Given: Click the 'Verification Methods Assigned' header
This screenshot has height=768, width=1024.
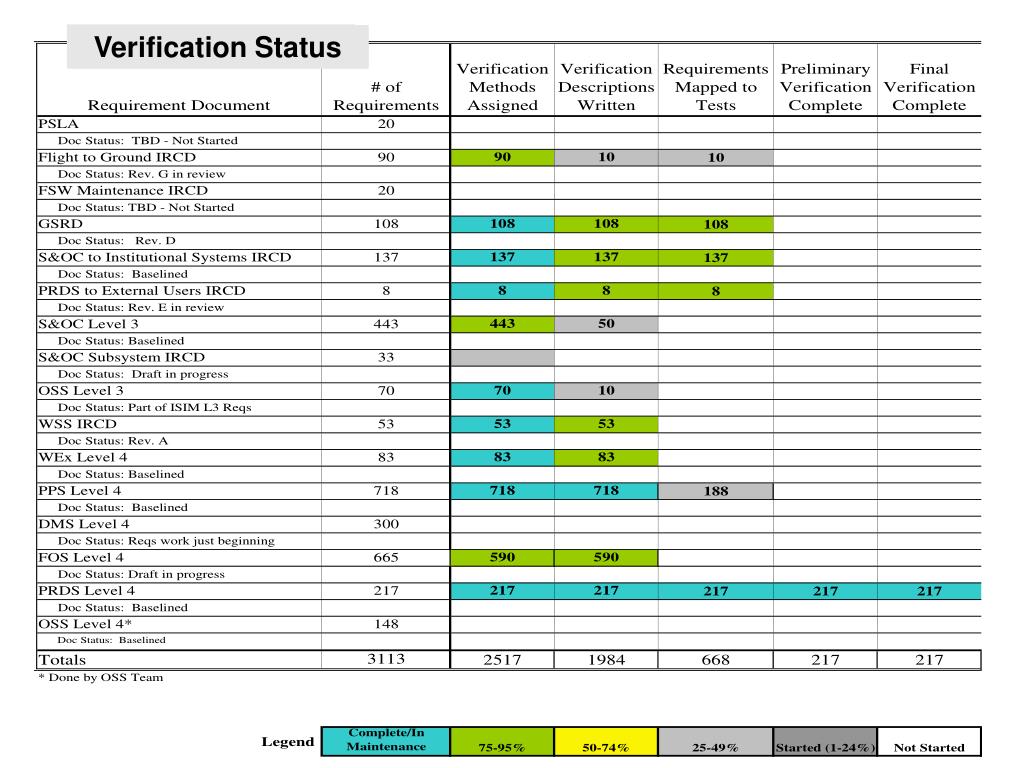Looking at the screenshot, I should (502, 87).
